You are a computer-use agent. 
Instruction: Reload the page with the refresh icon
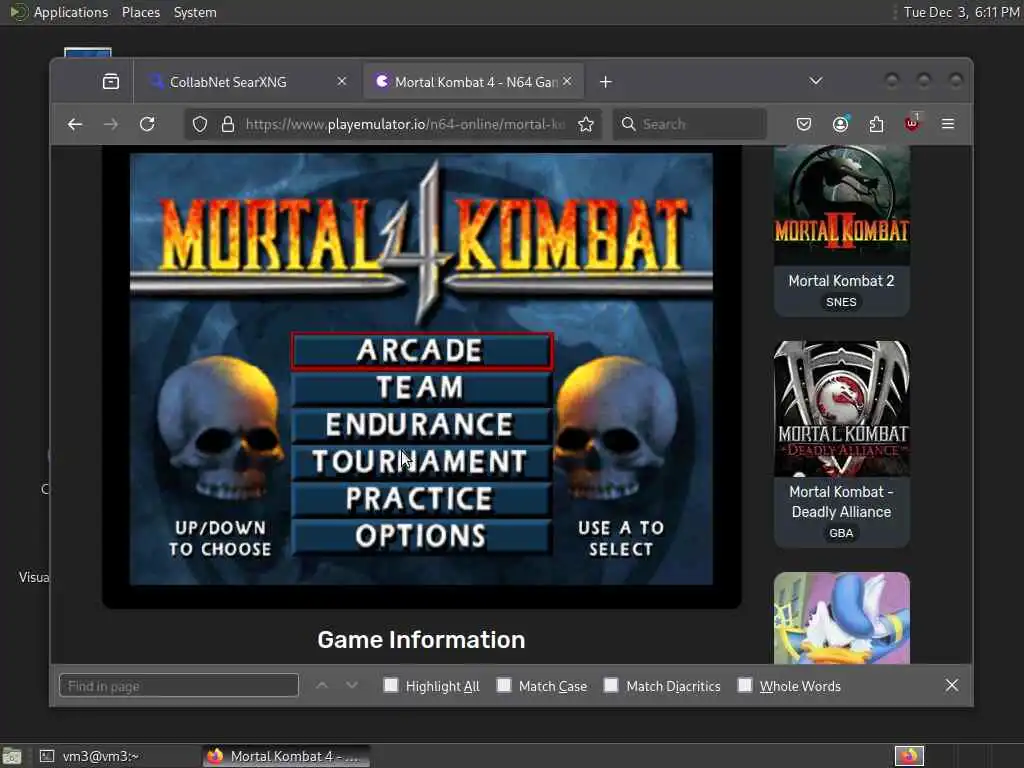click(x=148, y=124)
